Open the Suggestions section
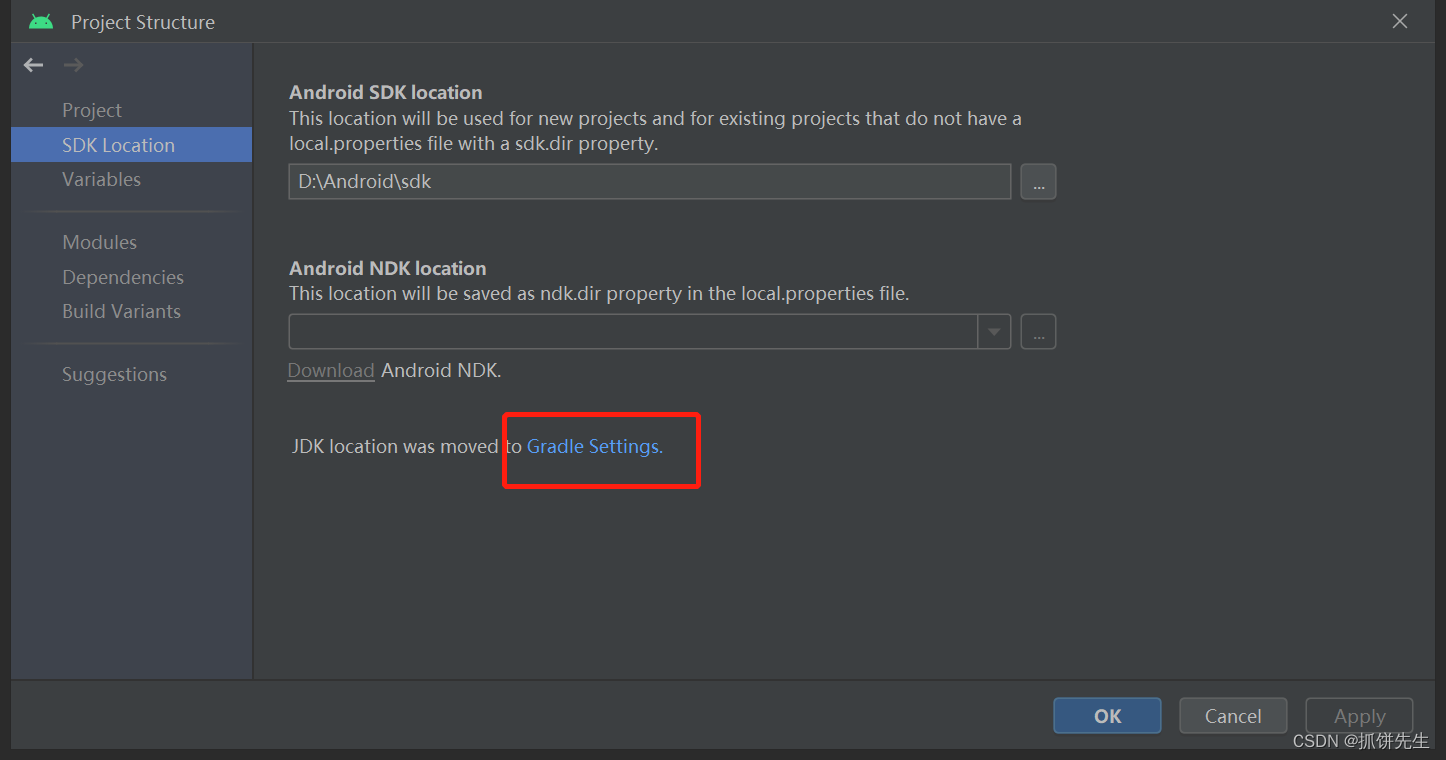Image resolution: width=1446 pixels, height=760 pixels. pos(114,374)
